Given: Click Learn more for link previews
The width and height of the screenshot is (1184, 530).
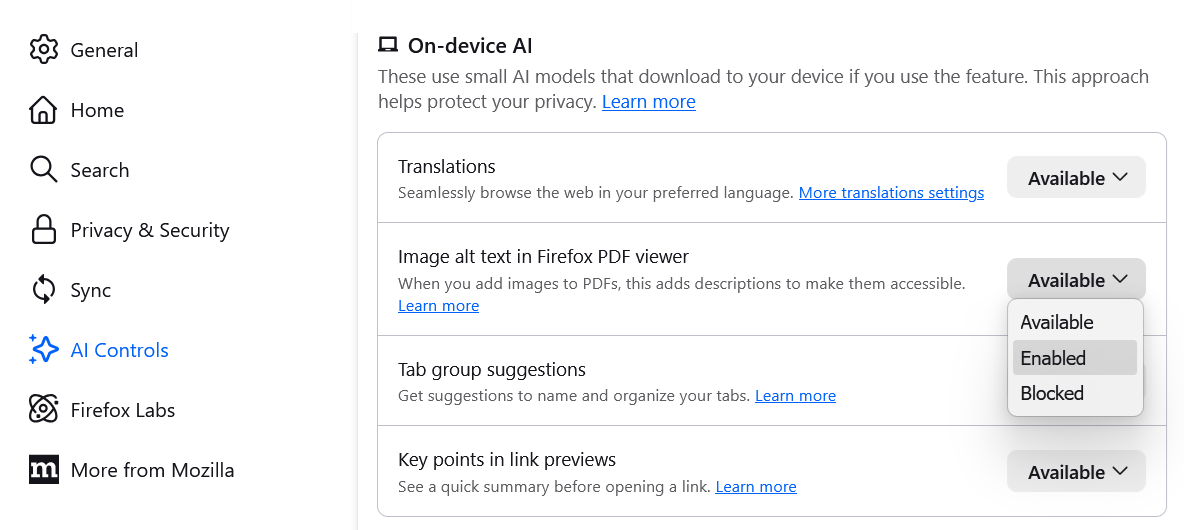Looking at the screenshot, I should tap(756, 487).
